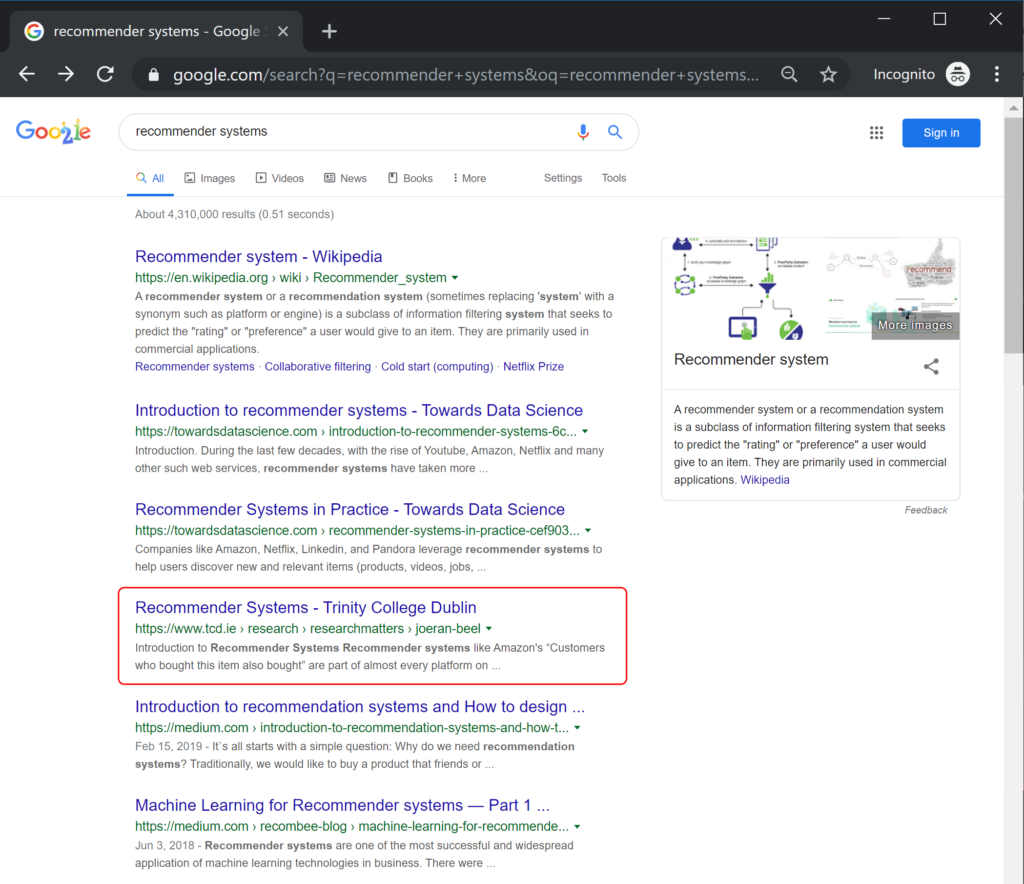
Task: Minimize the Chrome window
Action: tap(884, 20)
